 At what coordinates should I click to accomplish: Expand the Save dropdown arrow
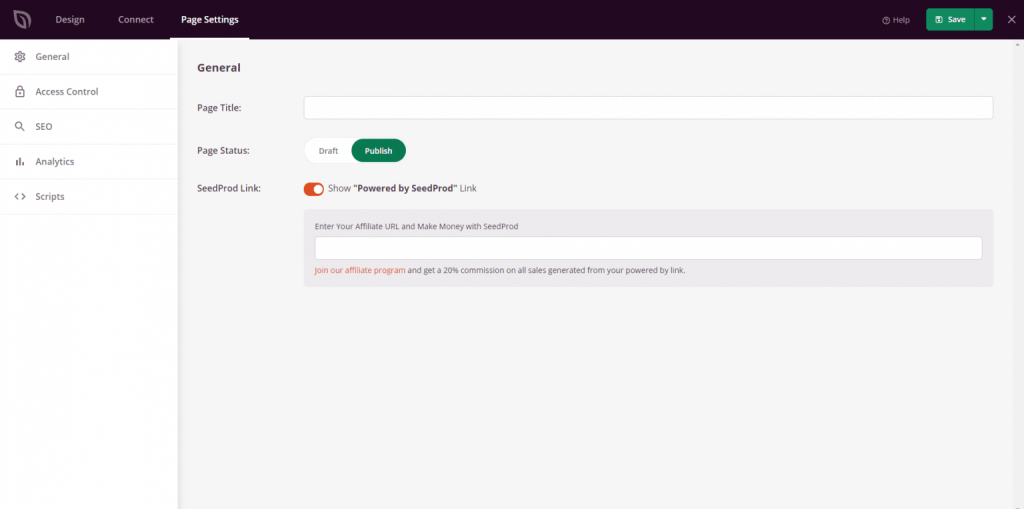[984, 20]
